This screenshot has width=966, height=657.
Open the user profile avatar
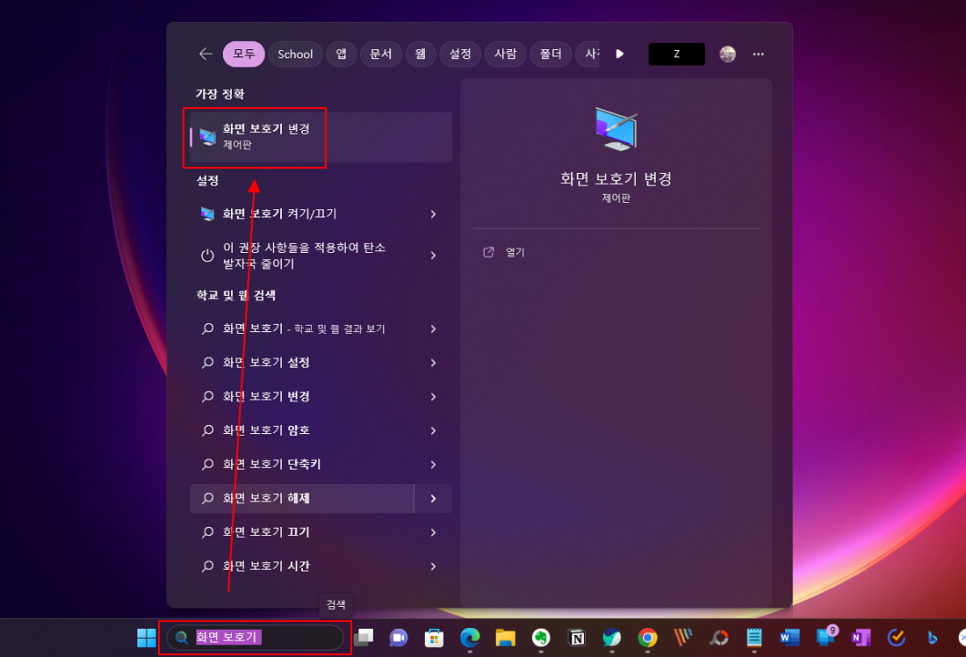point(728,54)
